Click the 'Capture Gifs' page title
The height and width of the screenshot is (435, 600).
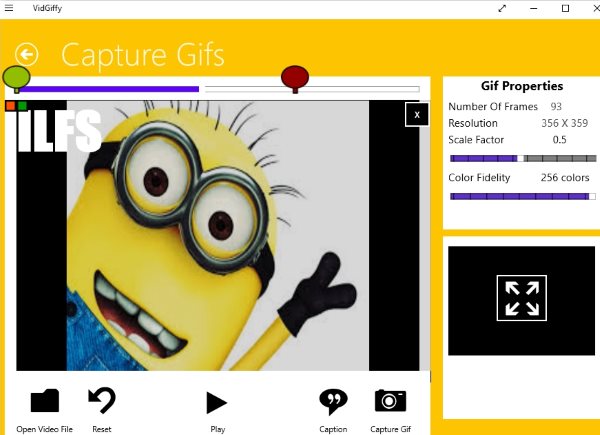[143, 55]
